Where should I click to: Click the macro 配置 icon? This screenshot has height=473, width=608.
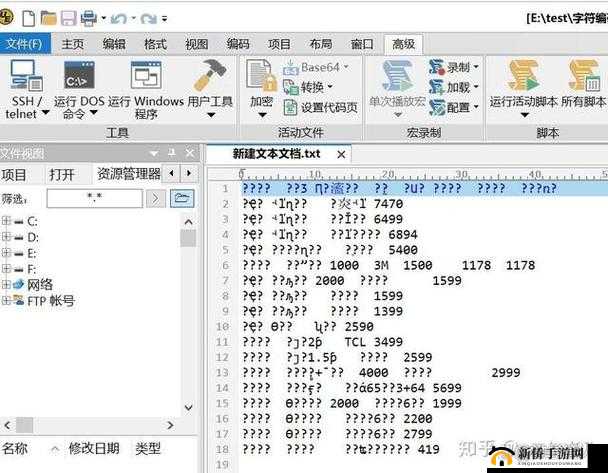(x=437, y=107)
